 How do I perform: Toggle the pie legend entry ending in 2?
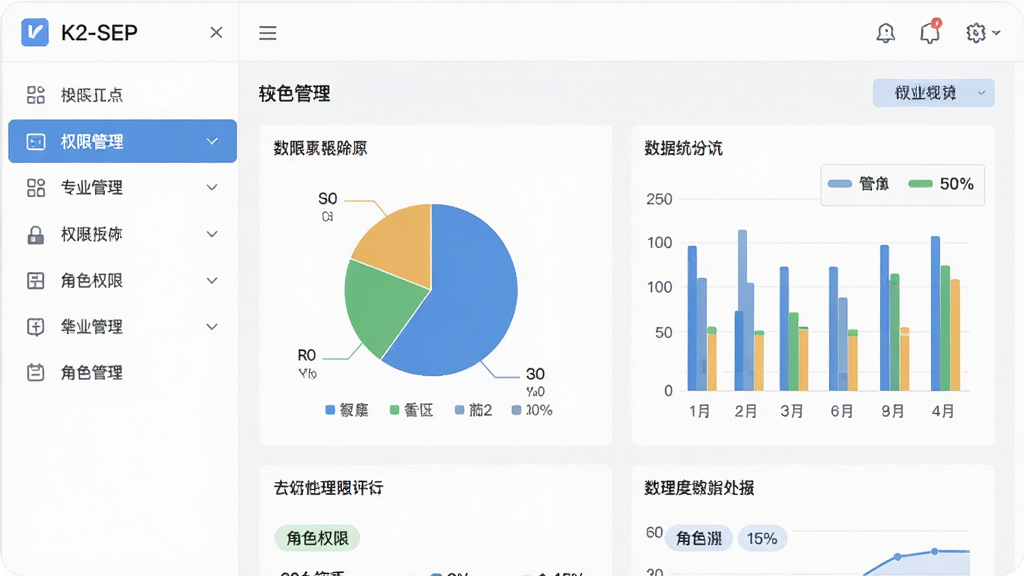coord(473,410)
